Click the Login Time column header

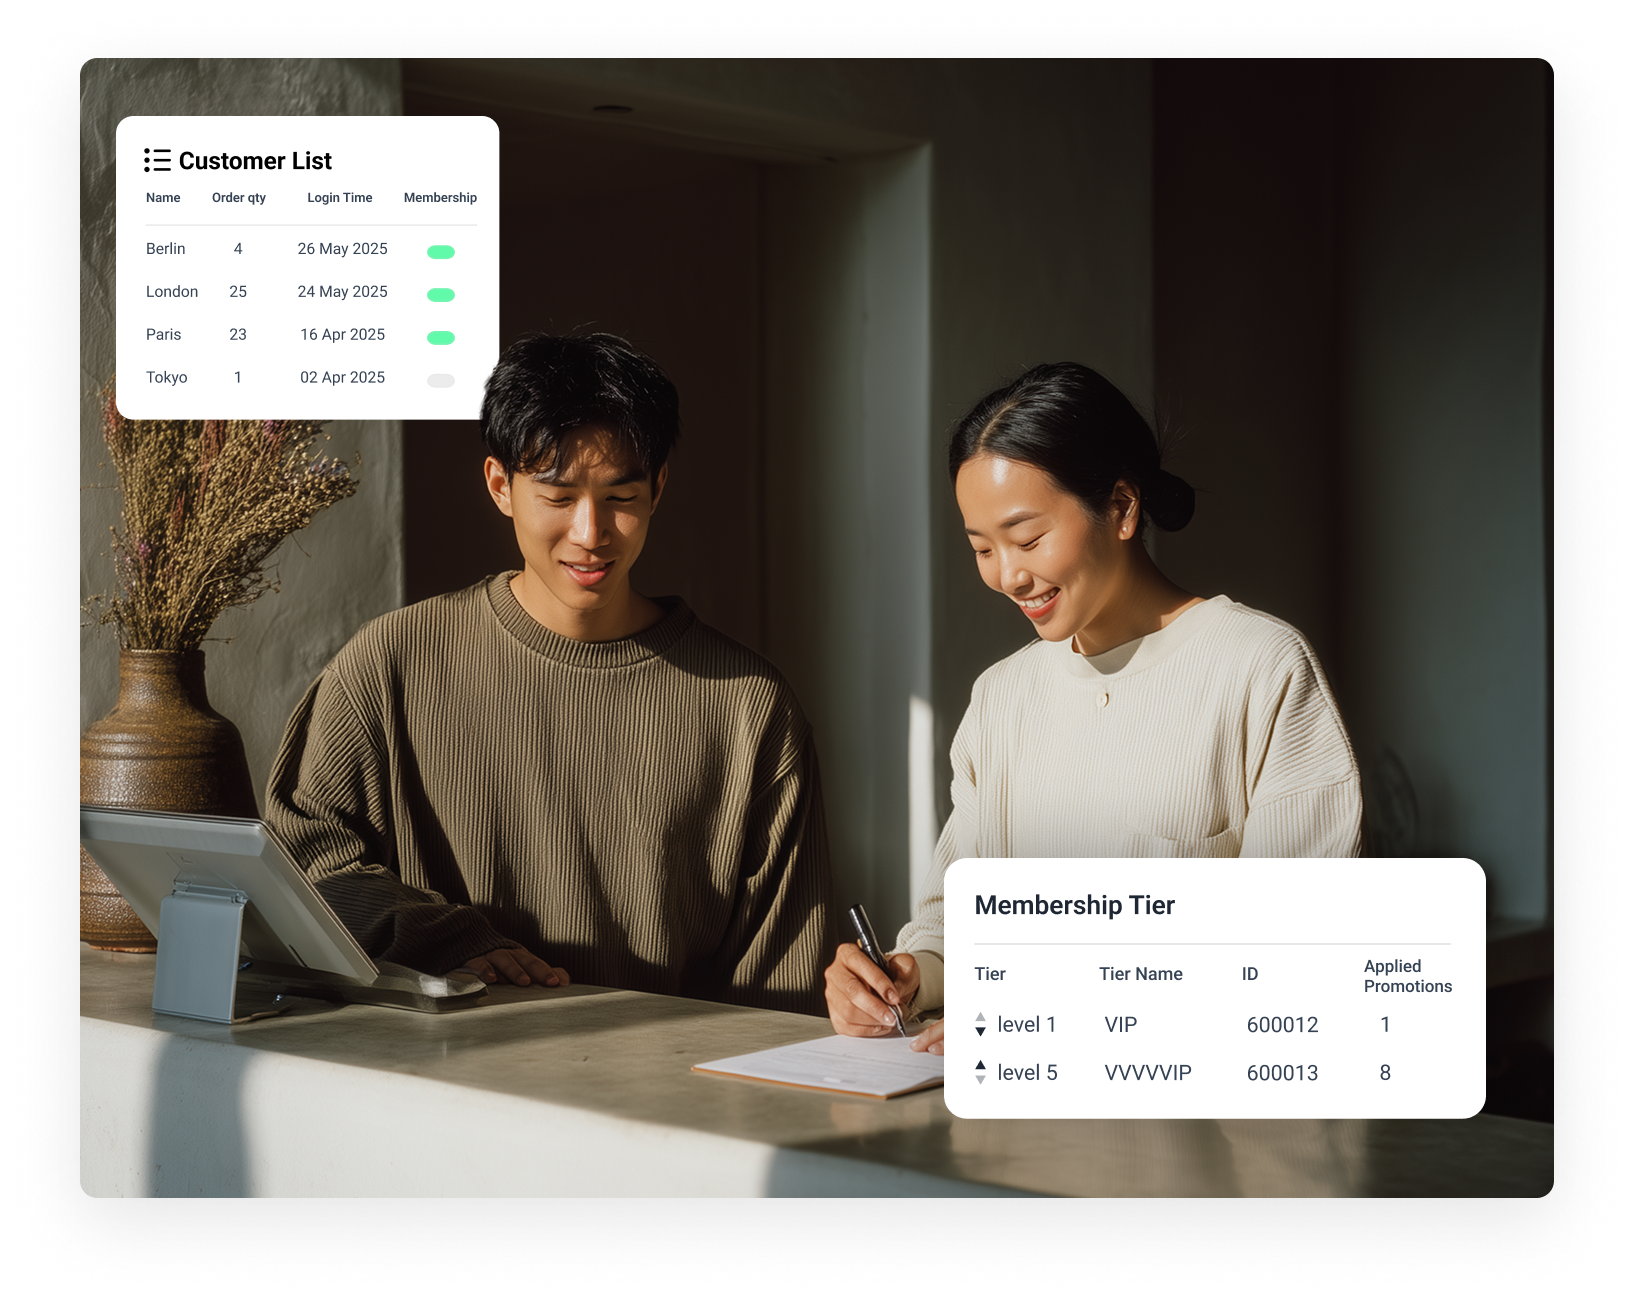(340, 197)
